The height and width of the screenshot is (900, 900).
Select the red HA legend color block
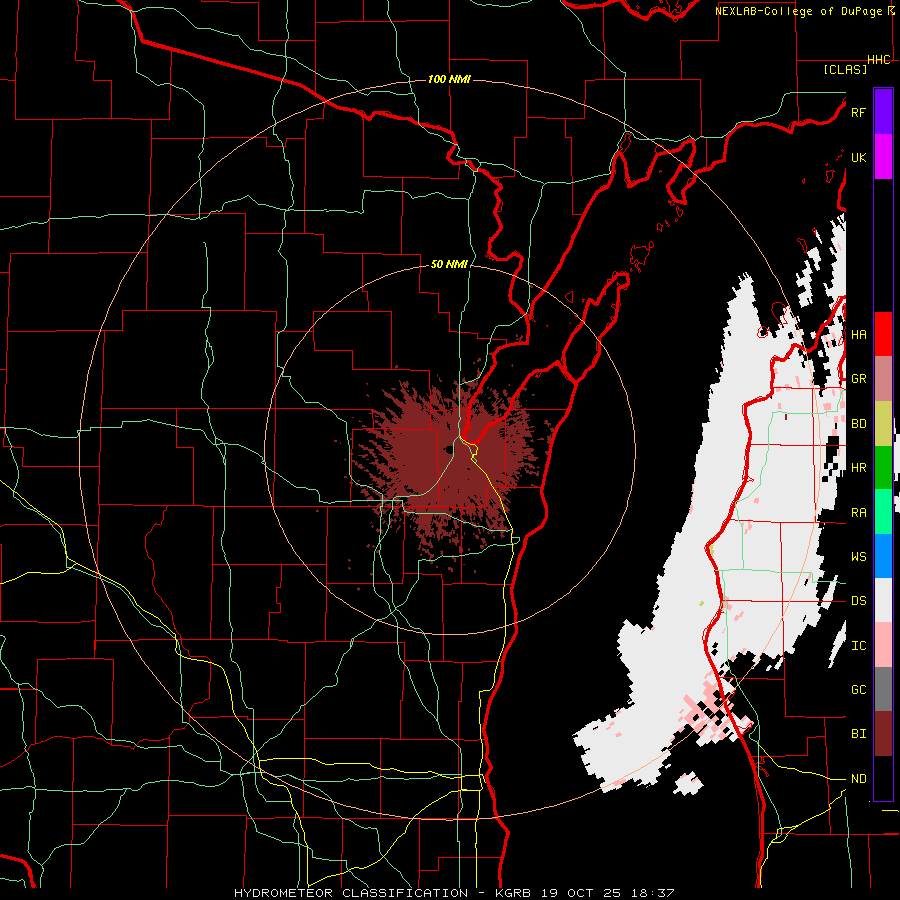pos(883,334)
